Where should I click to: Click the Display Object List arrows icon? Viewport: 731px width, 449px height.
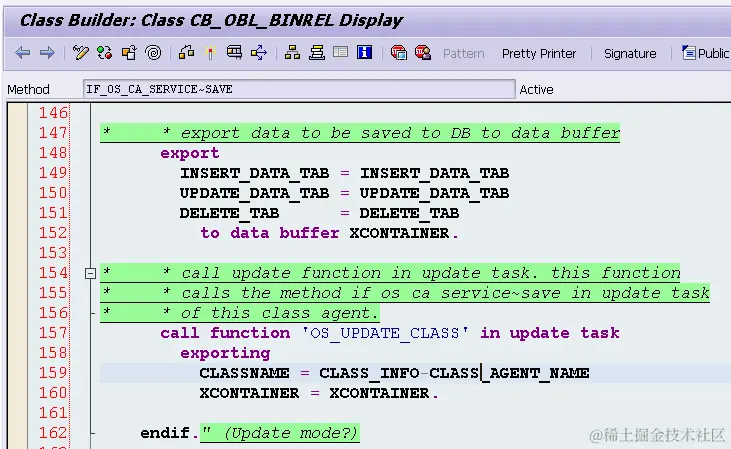coord(259,53)
